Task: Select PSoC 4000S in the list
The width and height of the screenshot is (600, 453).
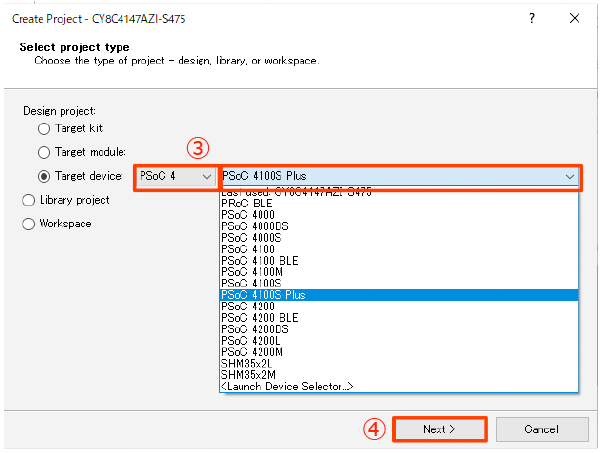Action: (x=399, y=238)
